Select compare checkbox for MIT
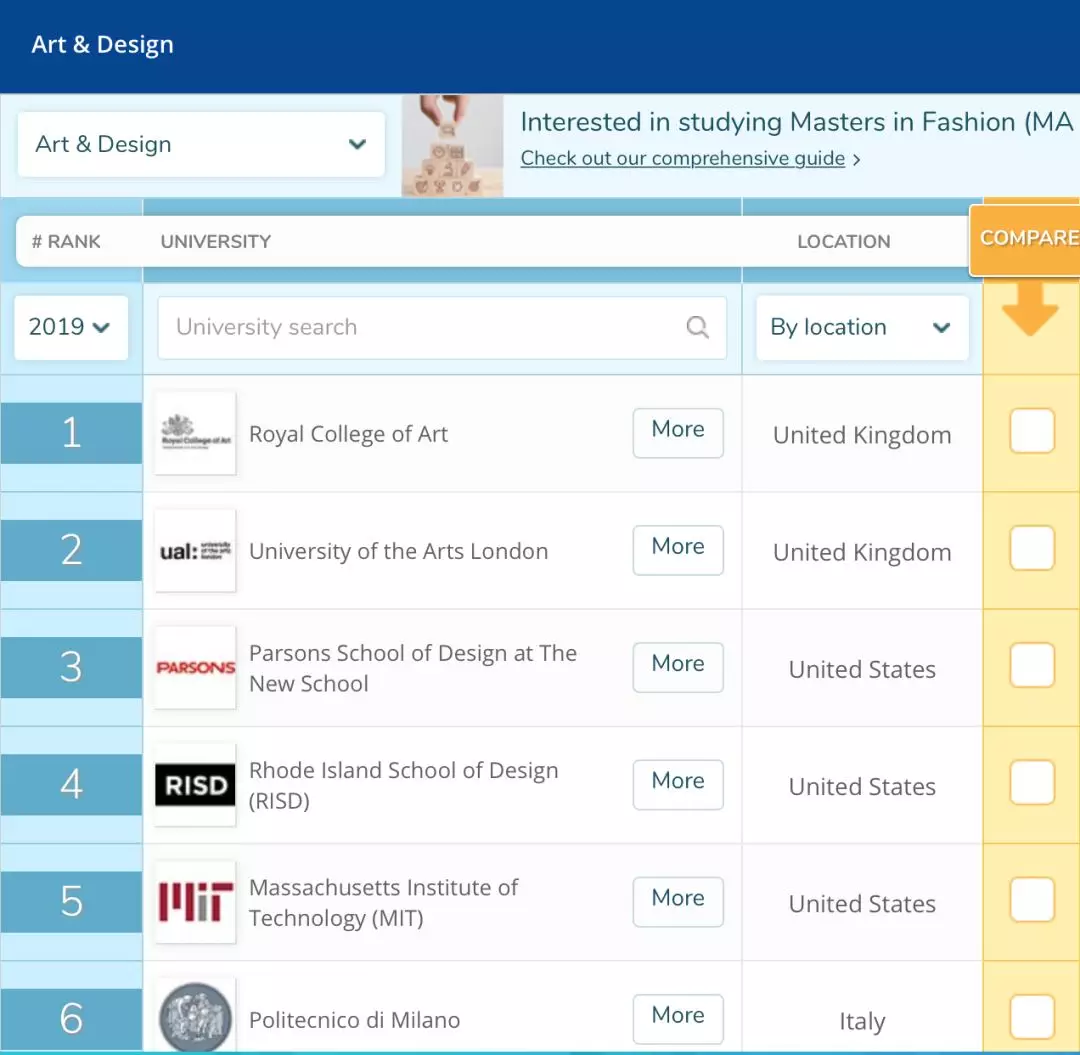This screenshot has width=1080, height=1055. [x=1032, y=900]
